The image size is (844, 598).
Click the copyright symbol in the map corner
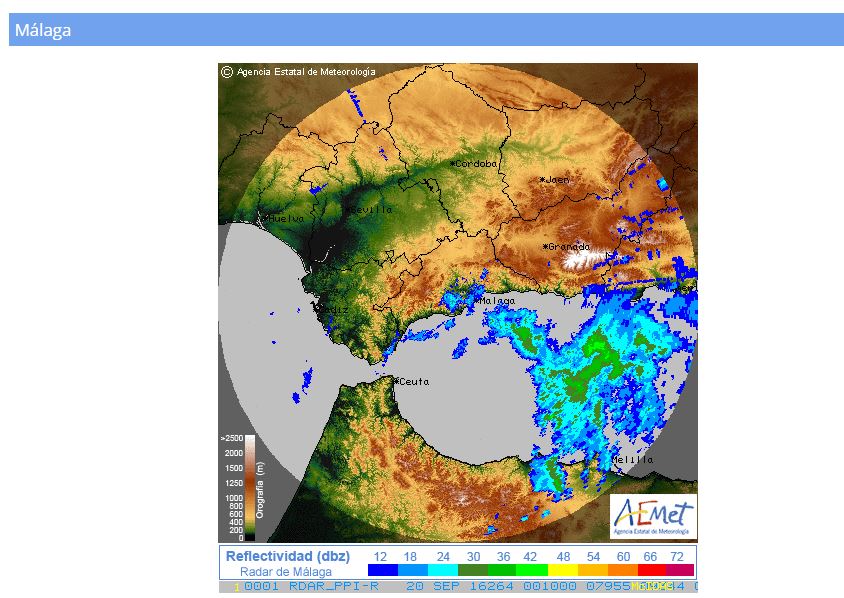(x=227, y=72)
